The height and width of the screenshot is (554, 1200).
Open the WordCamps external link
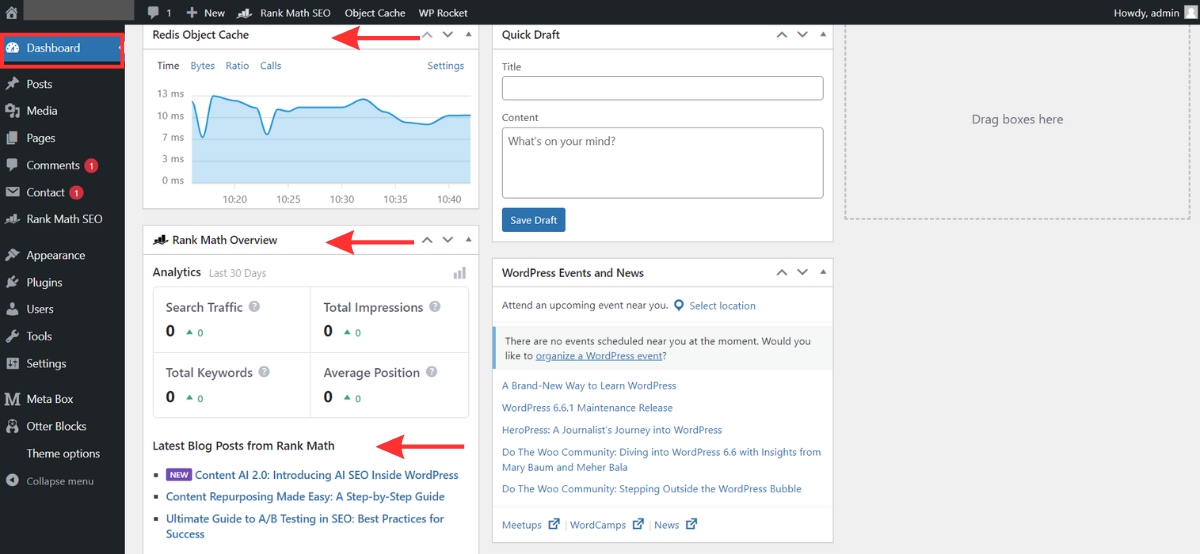point(608,524)
